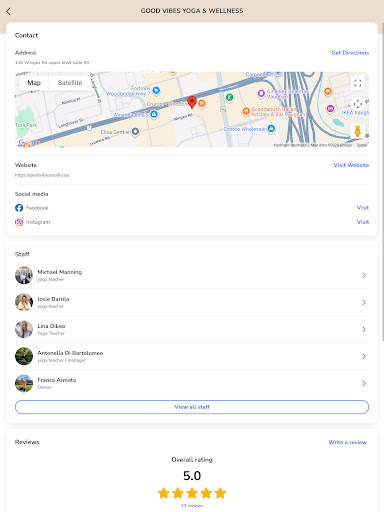384x512 pixels.
Task: Select the Street View pegman icon
Action: tap(358, 131)
